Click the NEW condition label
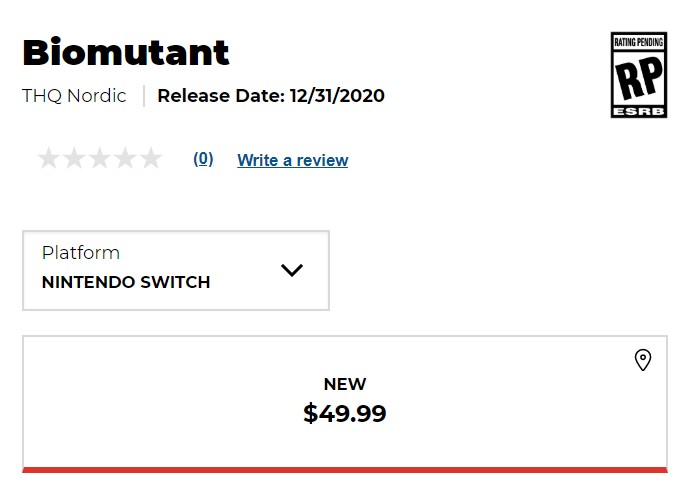 (345, 384)
